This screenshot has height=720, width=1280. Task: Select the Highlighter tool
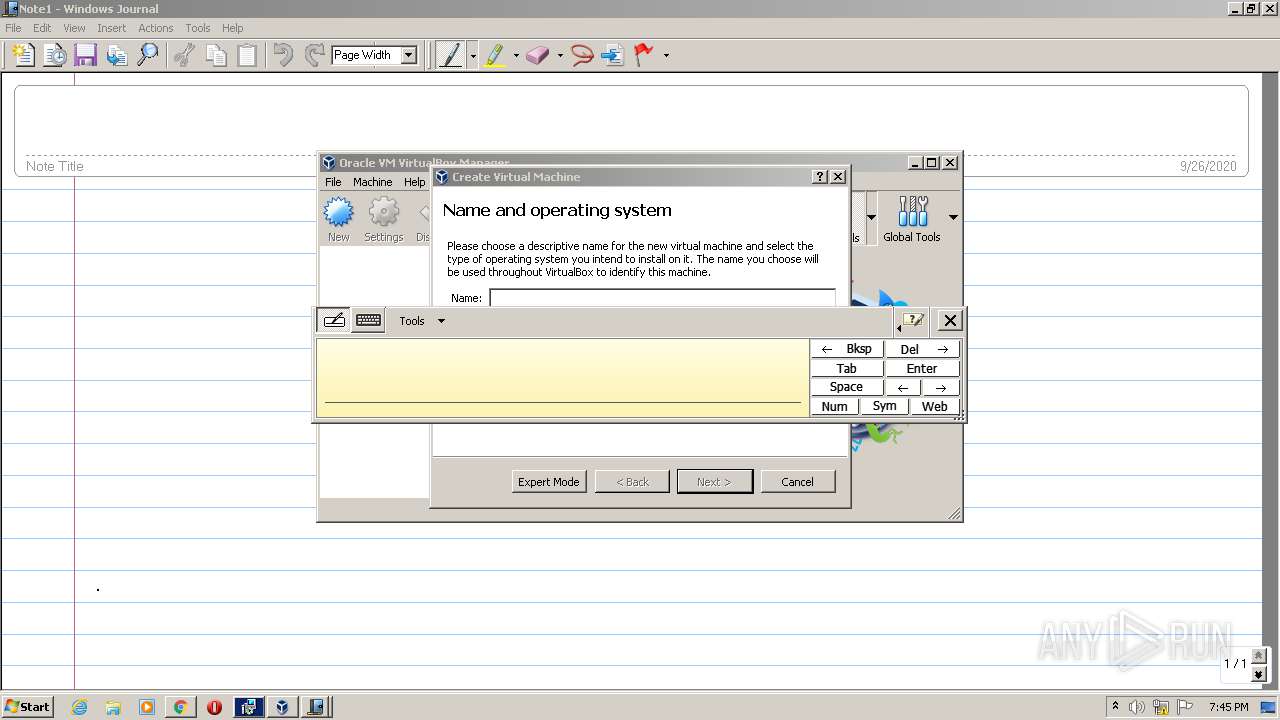coord(496,55)
